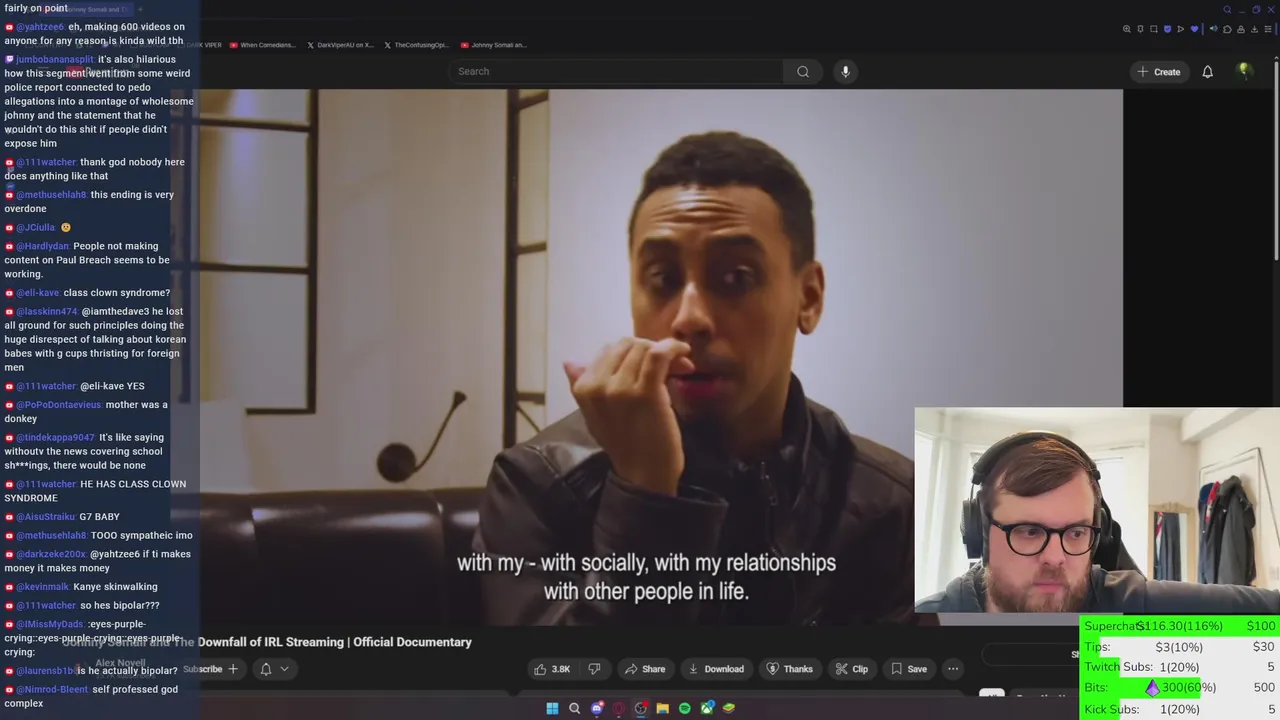The height and width of the screenshot is (720, 1280).
Task: Click the browser snapshot selection icon
Action: [1154, 29]
